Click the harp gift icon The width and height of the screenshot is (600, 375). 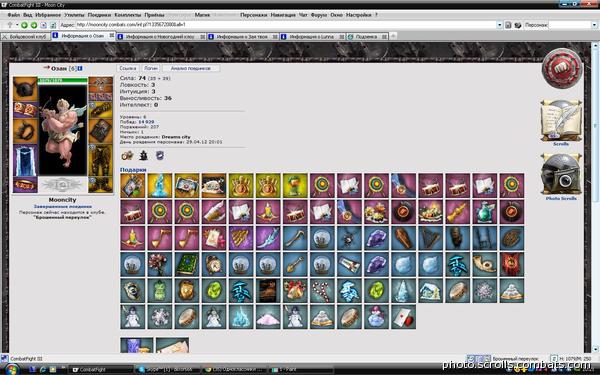[x=430, y=238]
